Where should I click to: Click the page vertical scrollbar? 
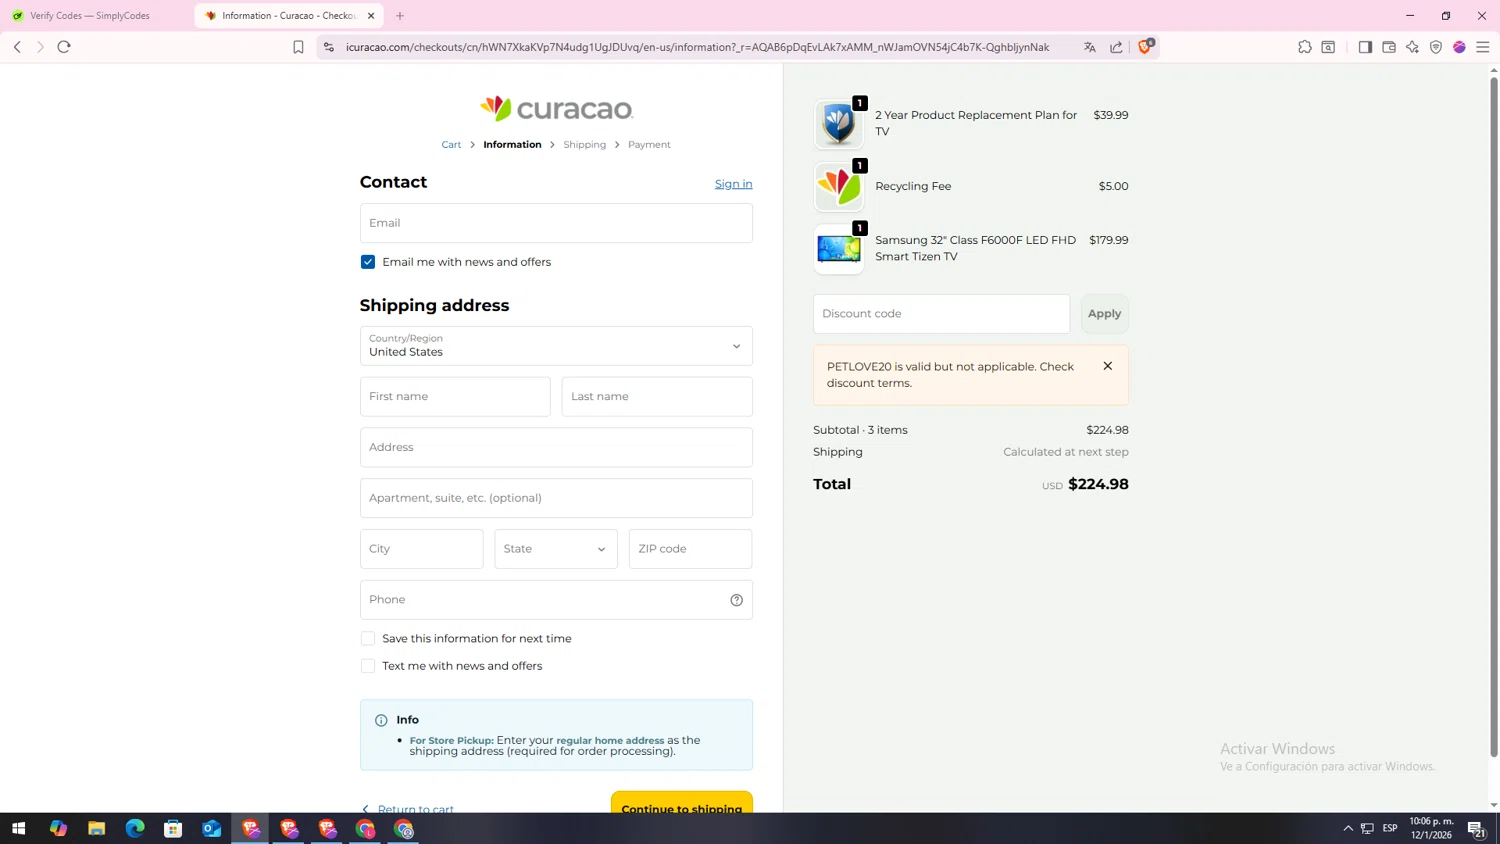pyautogui.click(x=1494, y=415)
